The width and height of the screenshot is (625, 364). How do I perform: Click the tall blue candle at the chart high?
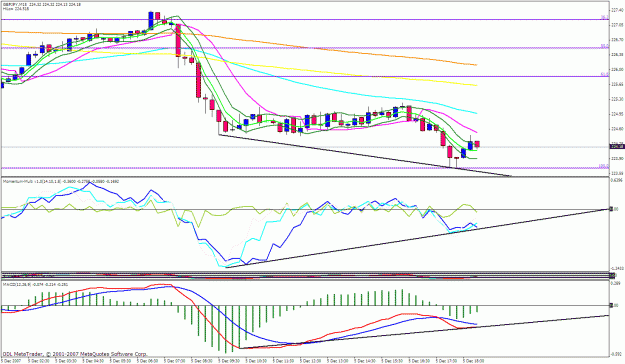point(151,20)
